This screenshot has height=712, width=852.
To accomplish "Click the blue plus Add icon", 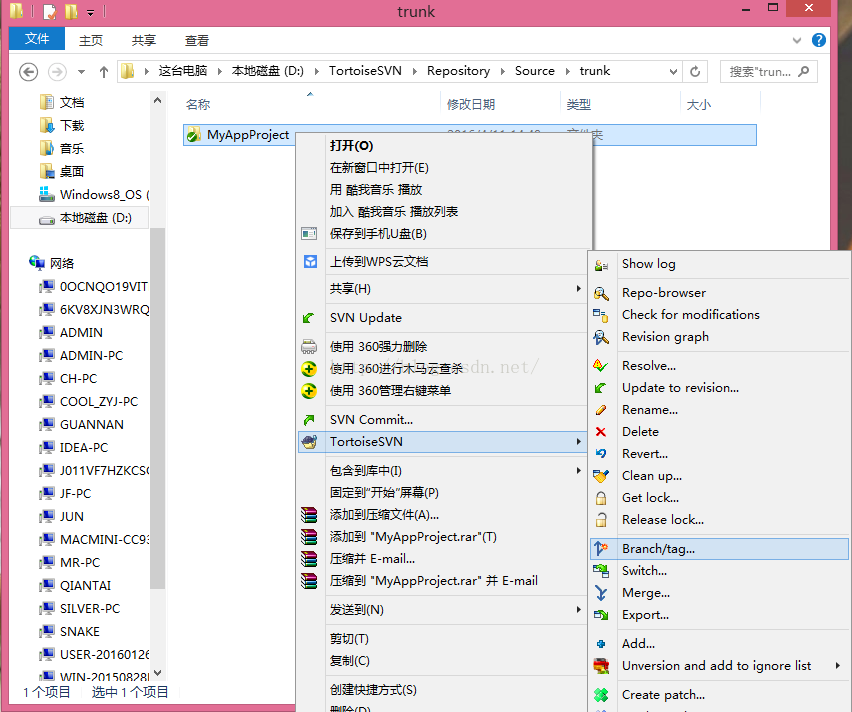I will (601, 644).
